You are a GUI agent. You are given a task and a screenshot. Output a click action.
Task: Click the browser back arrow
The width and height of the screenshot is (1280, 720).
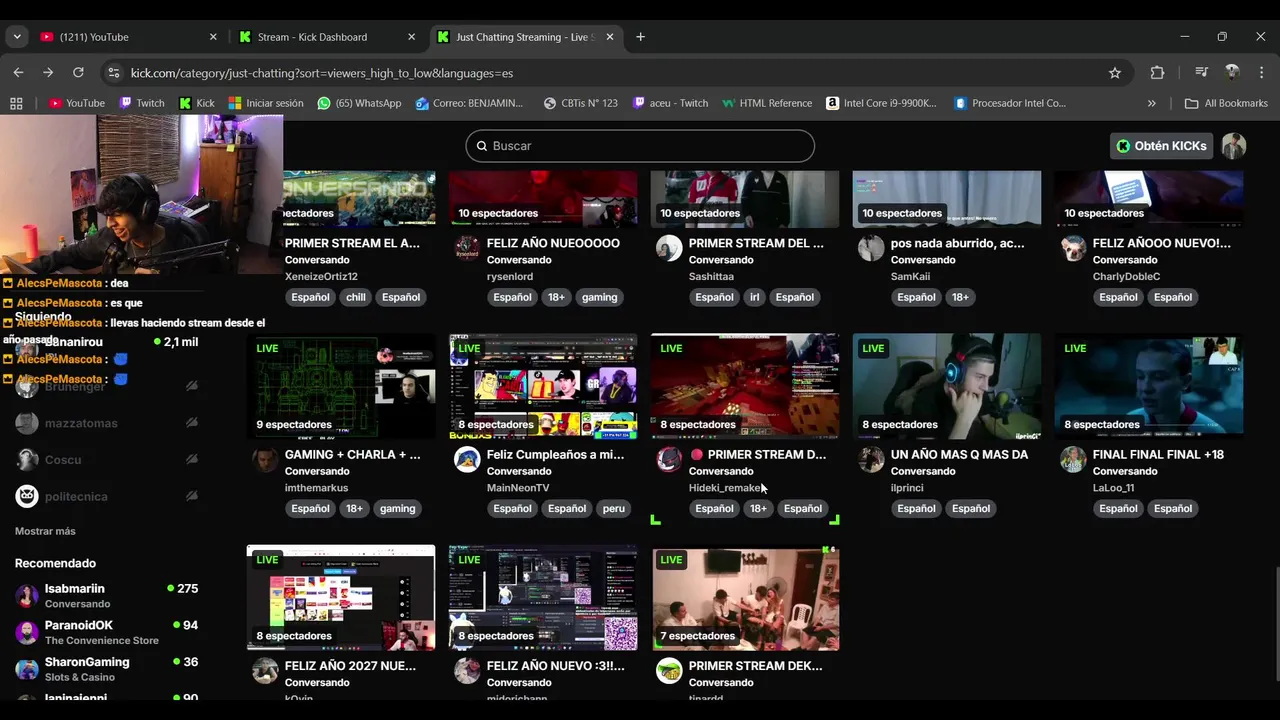coord(18,72)
